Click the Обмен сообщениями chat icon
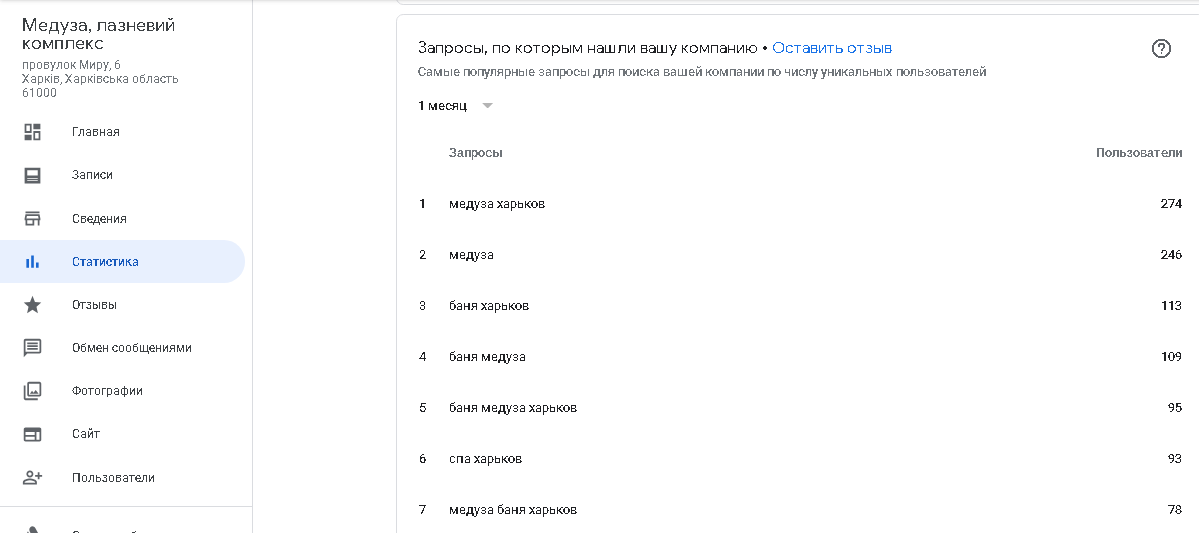This screenshot has width=1199, height=533. pos(33,348)
